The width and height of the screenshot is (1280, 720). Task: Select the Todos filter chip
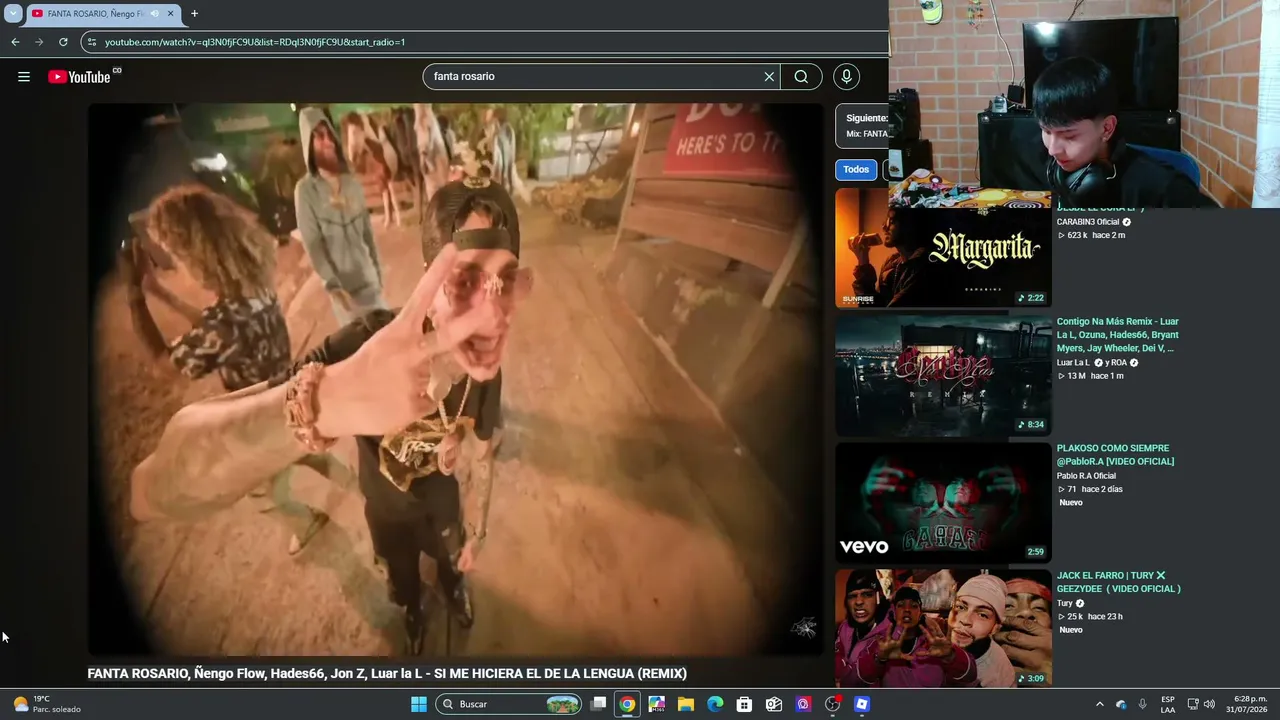(x=856, y=170)
